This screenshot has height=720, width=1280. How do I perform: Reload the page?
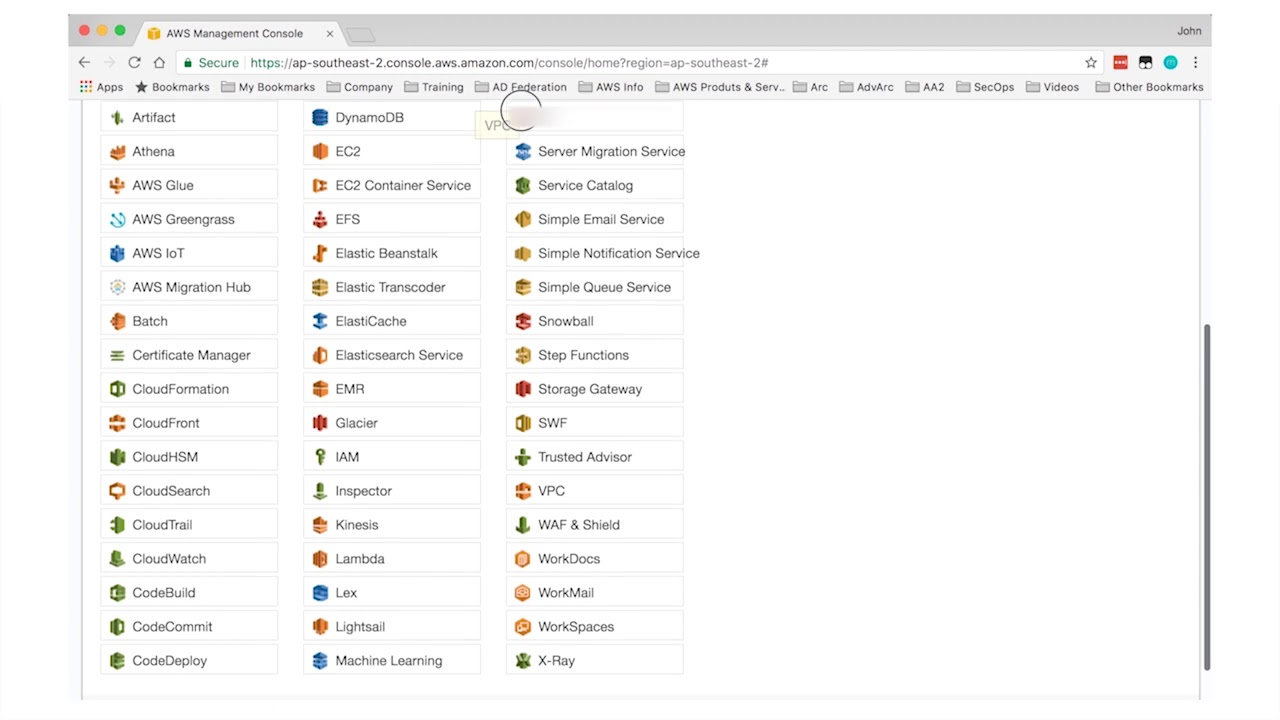[x=134, y=62]
